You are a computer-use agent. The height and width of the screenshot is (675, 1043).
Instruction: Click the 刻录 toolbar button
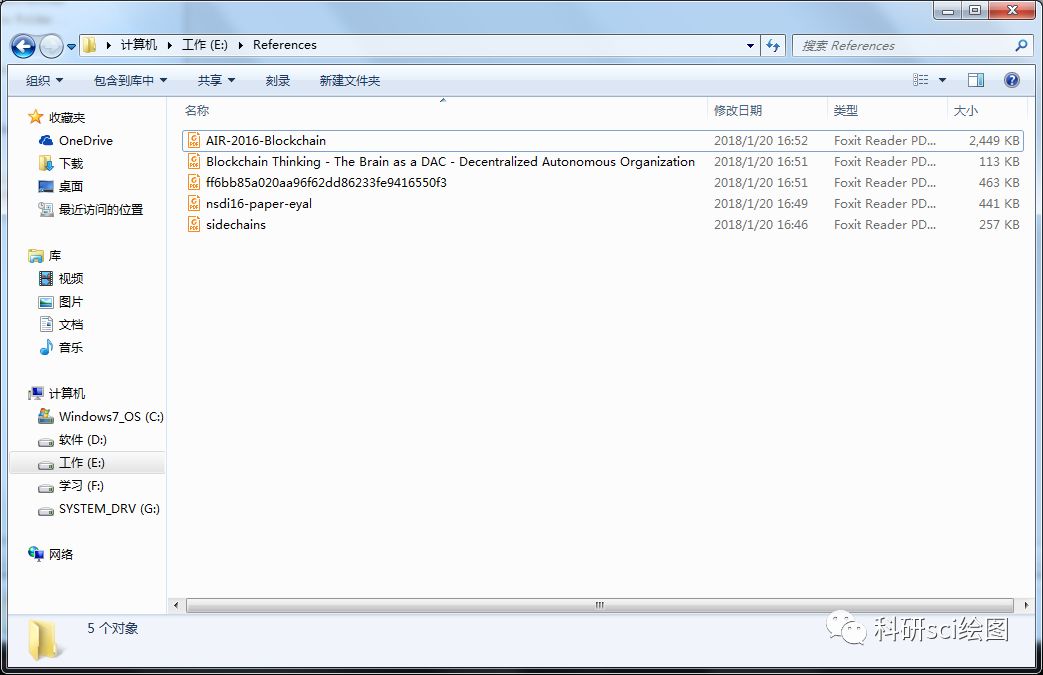tap(277, 80)
